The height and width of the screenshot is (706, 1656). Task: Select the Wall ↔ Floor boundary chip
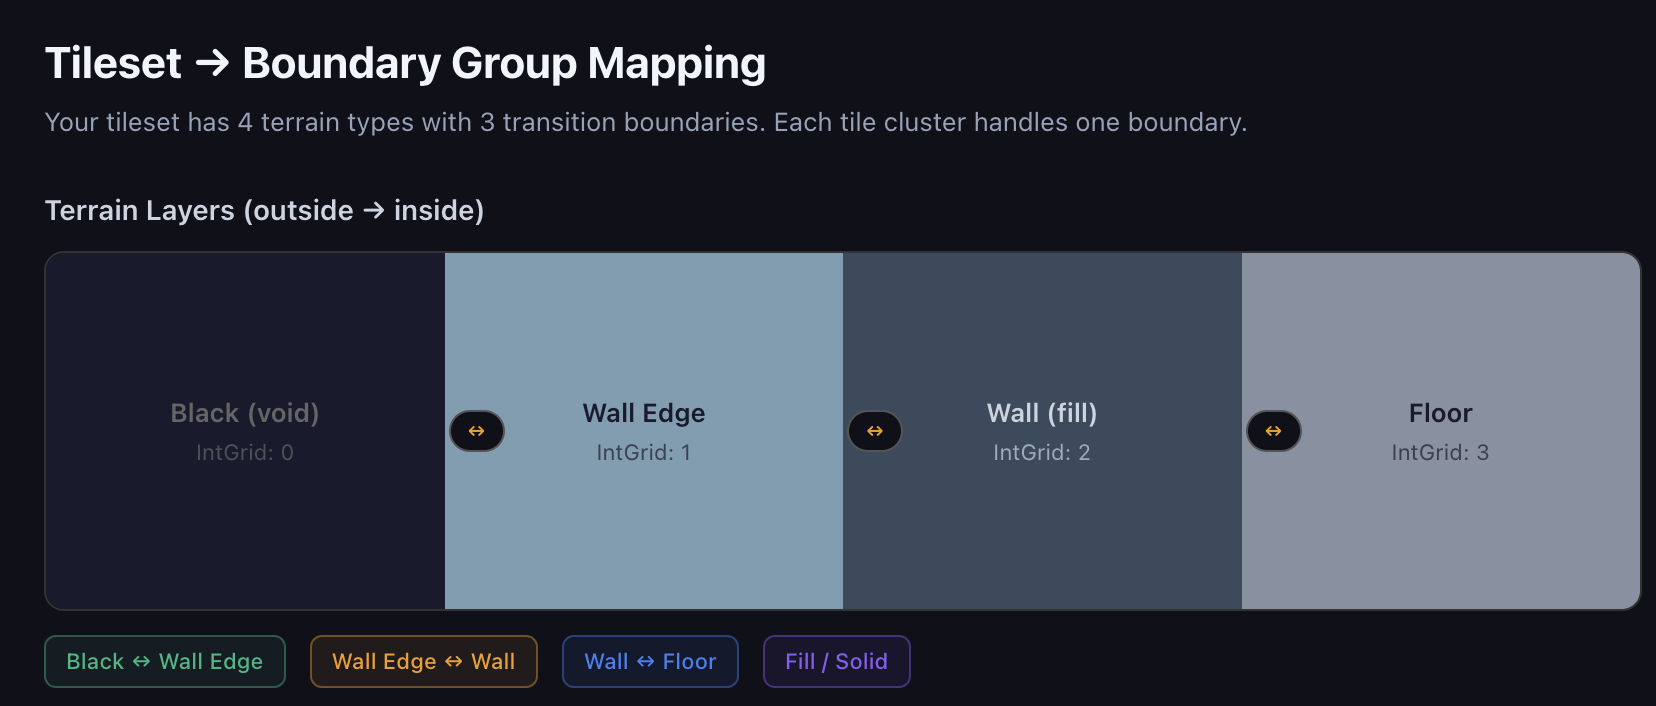[650, 662]
